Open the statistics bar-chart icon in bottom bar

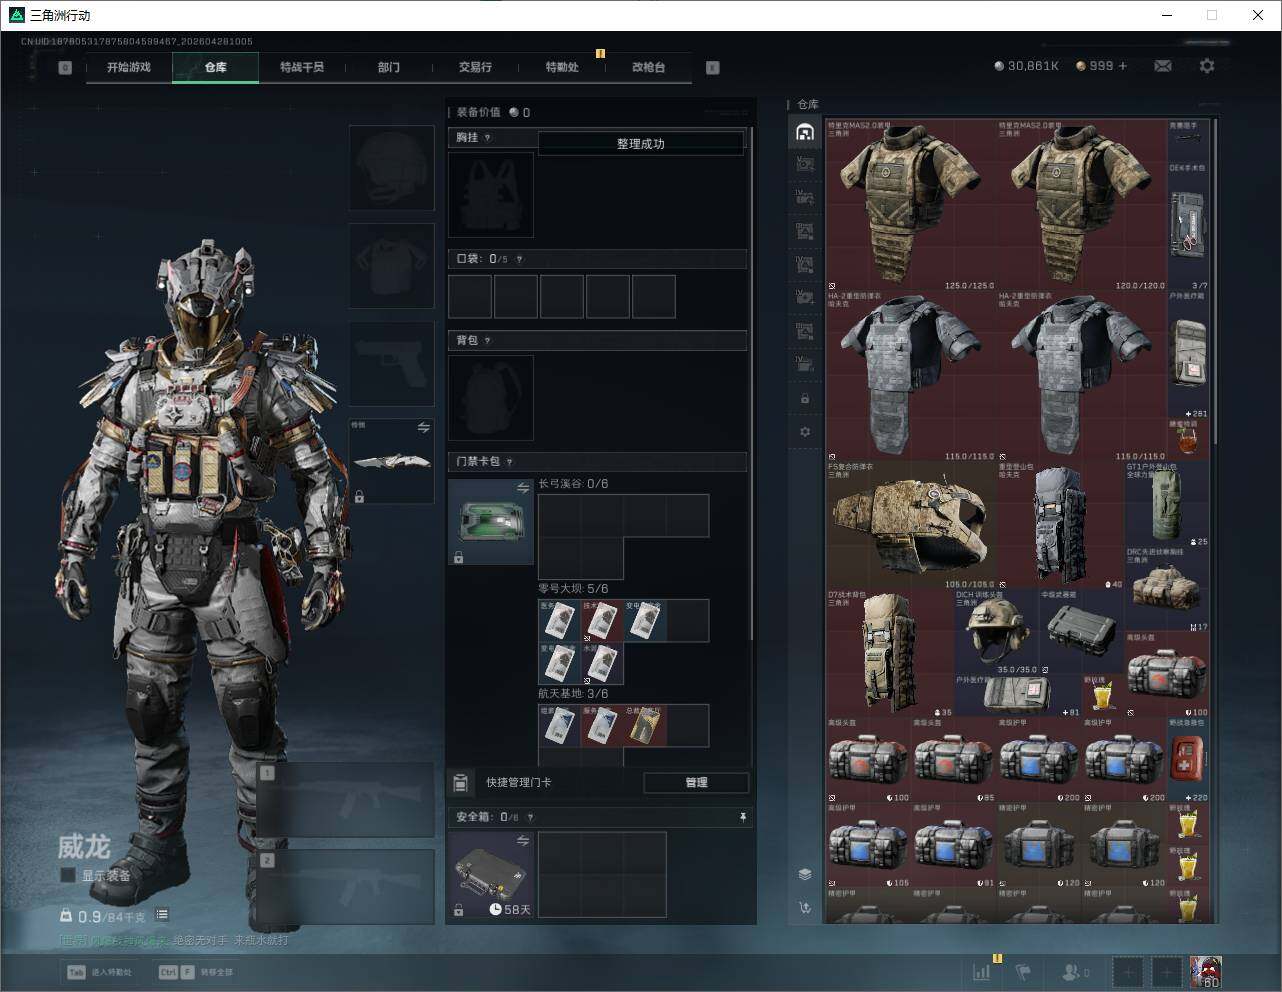[982, 971]
